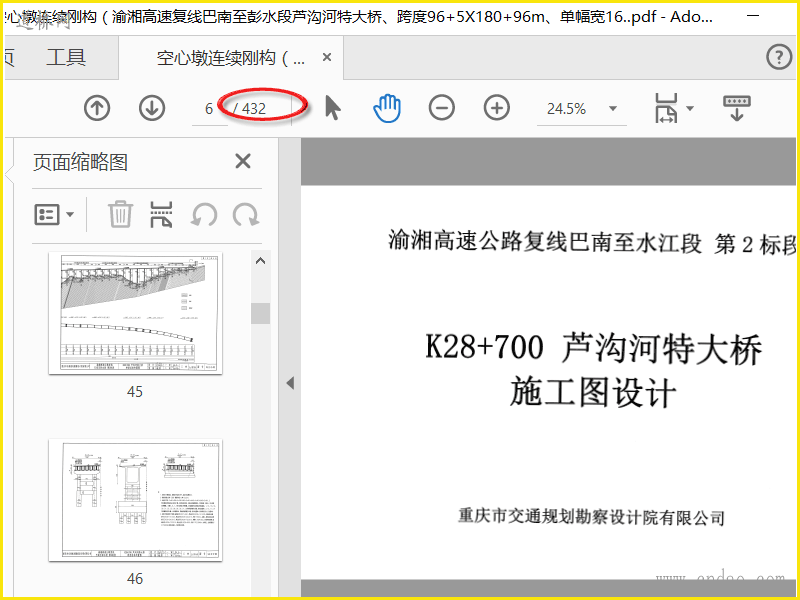Viewport: 800px width, 600px height.
Task: Click the zoom level field showing 24.5%
Action: (567, 109)
